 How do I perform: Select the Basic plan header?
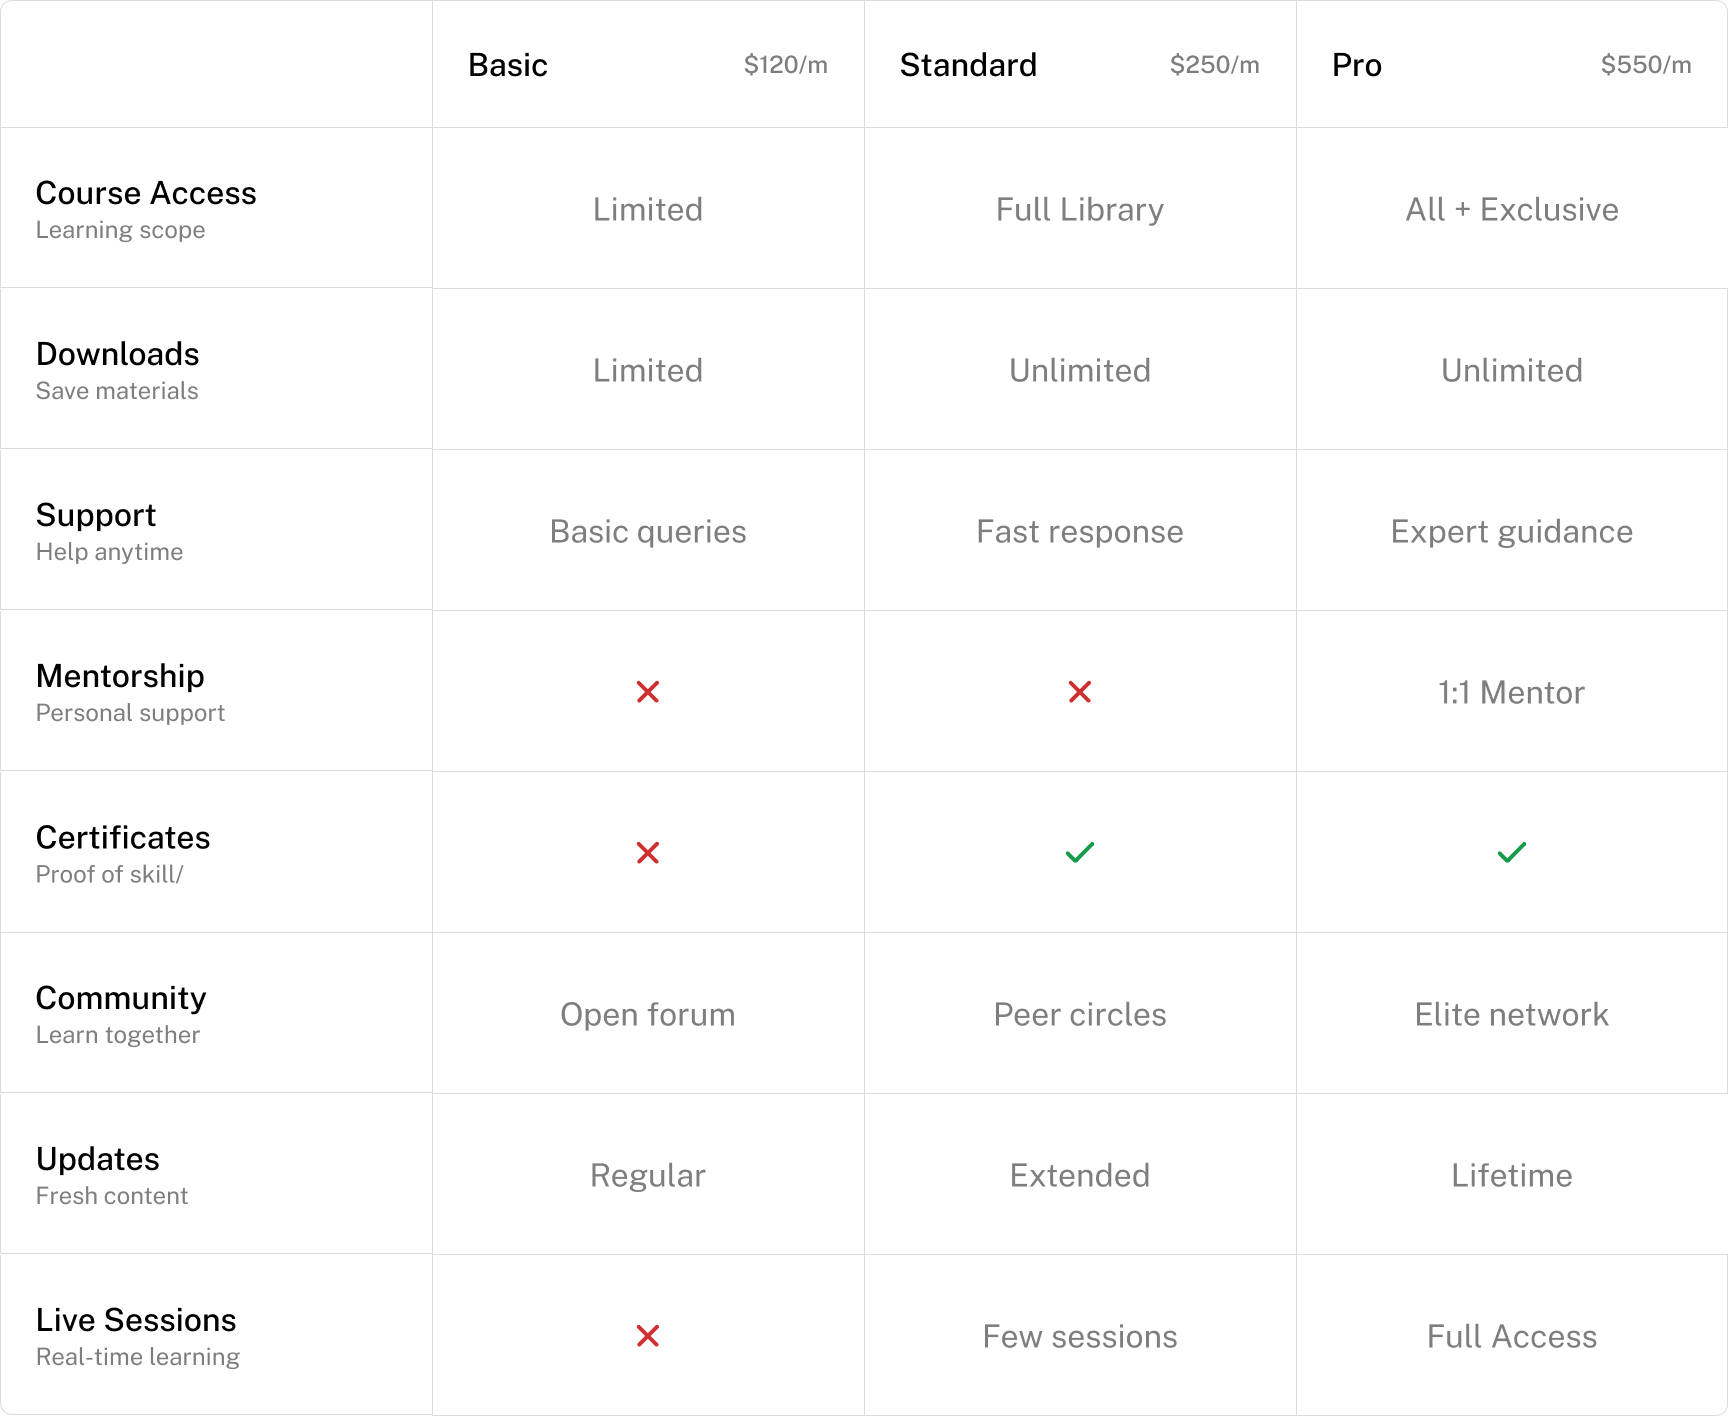coord(508,65)
